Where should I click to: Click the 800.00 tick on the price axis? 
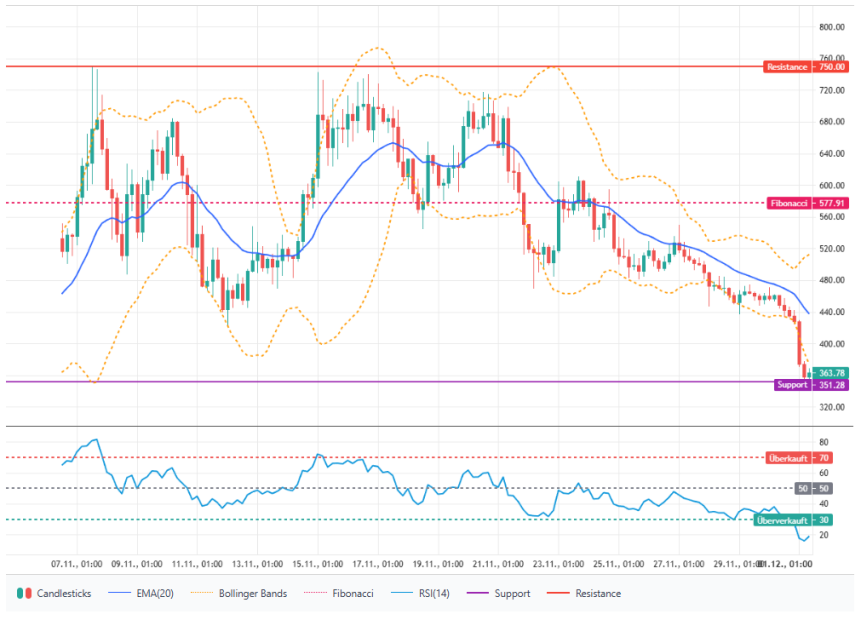click(x=832, y=27)
